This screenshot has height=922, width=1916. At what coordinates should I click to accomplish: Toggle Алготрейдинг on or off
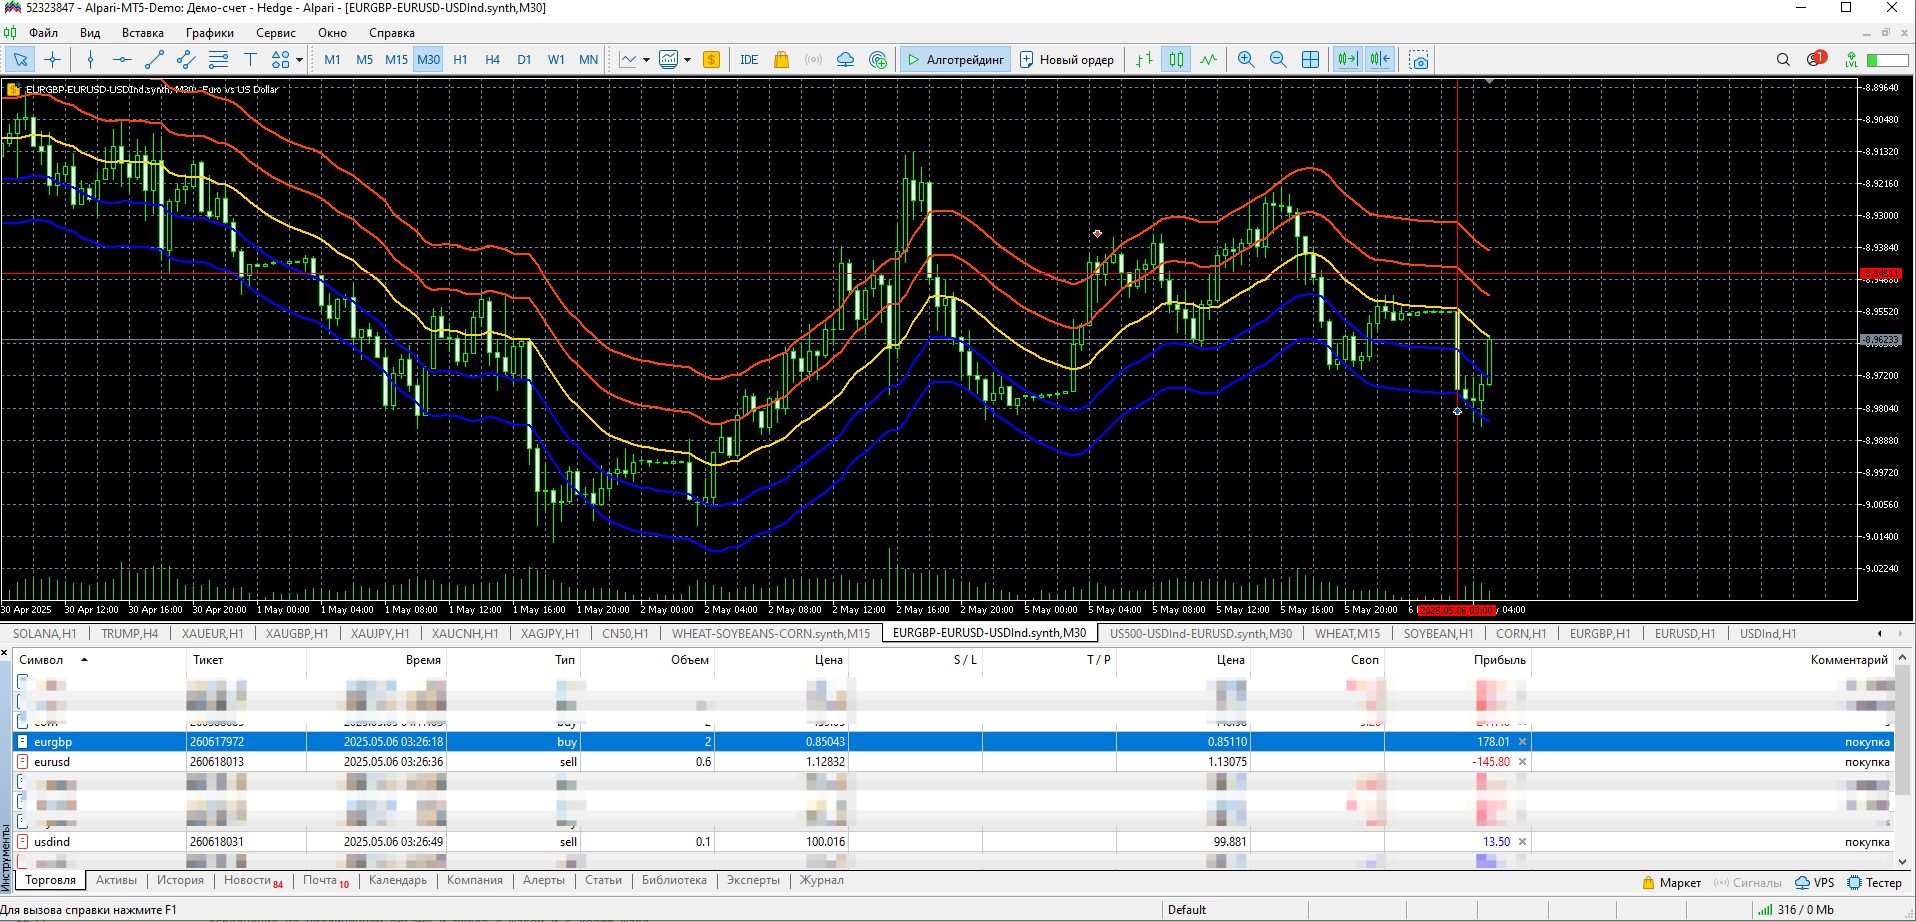tap(955, 60)
